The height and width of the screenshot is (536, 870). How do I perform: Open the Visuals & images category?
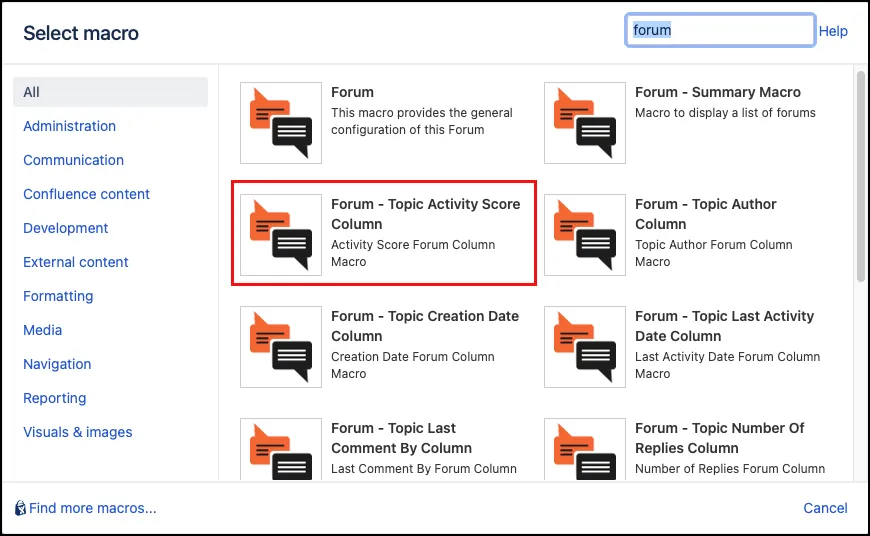coord(78,432)
